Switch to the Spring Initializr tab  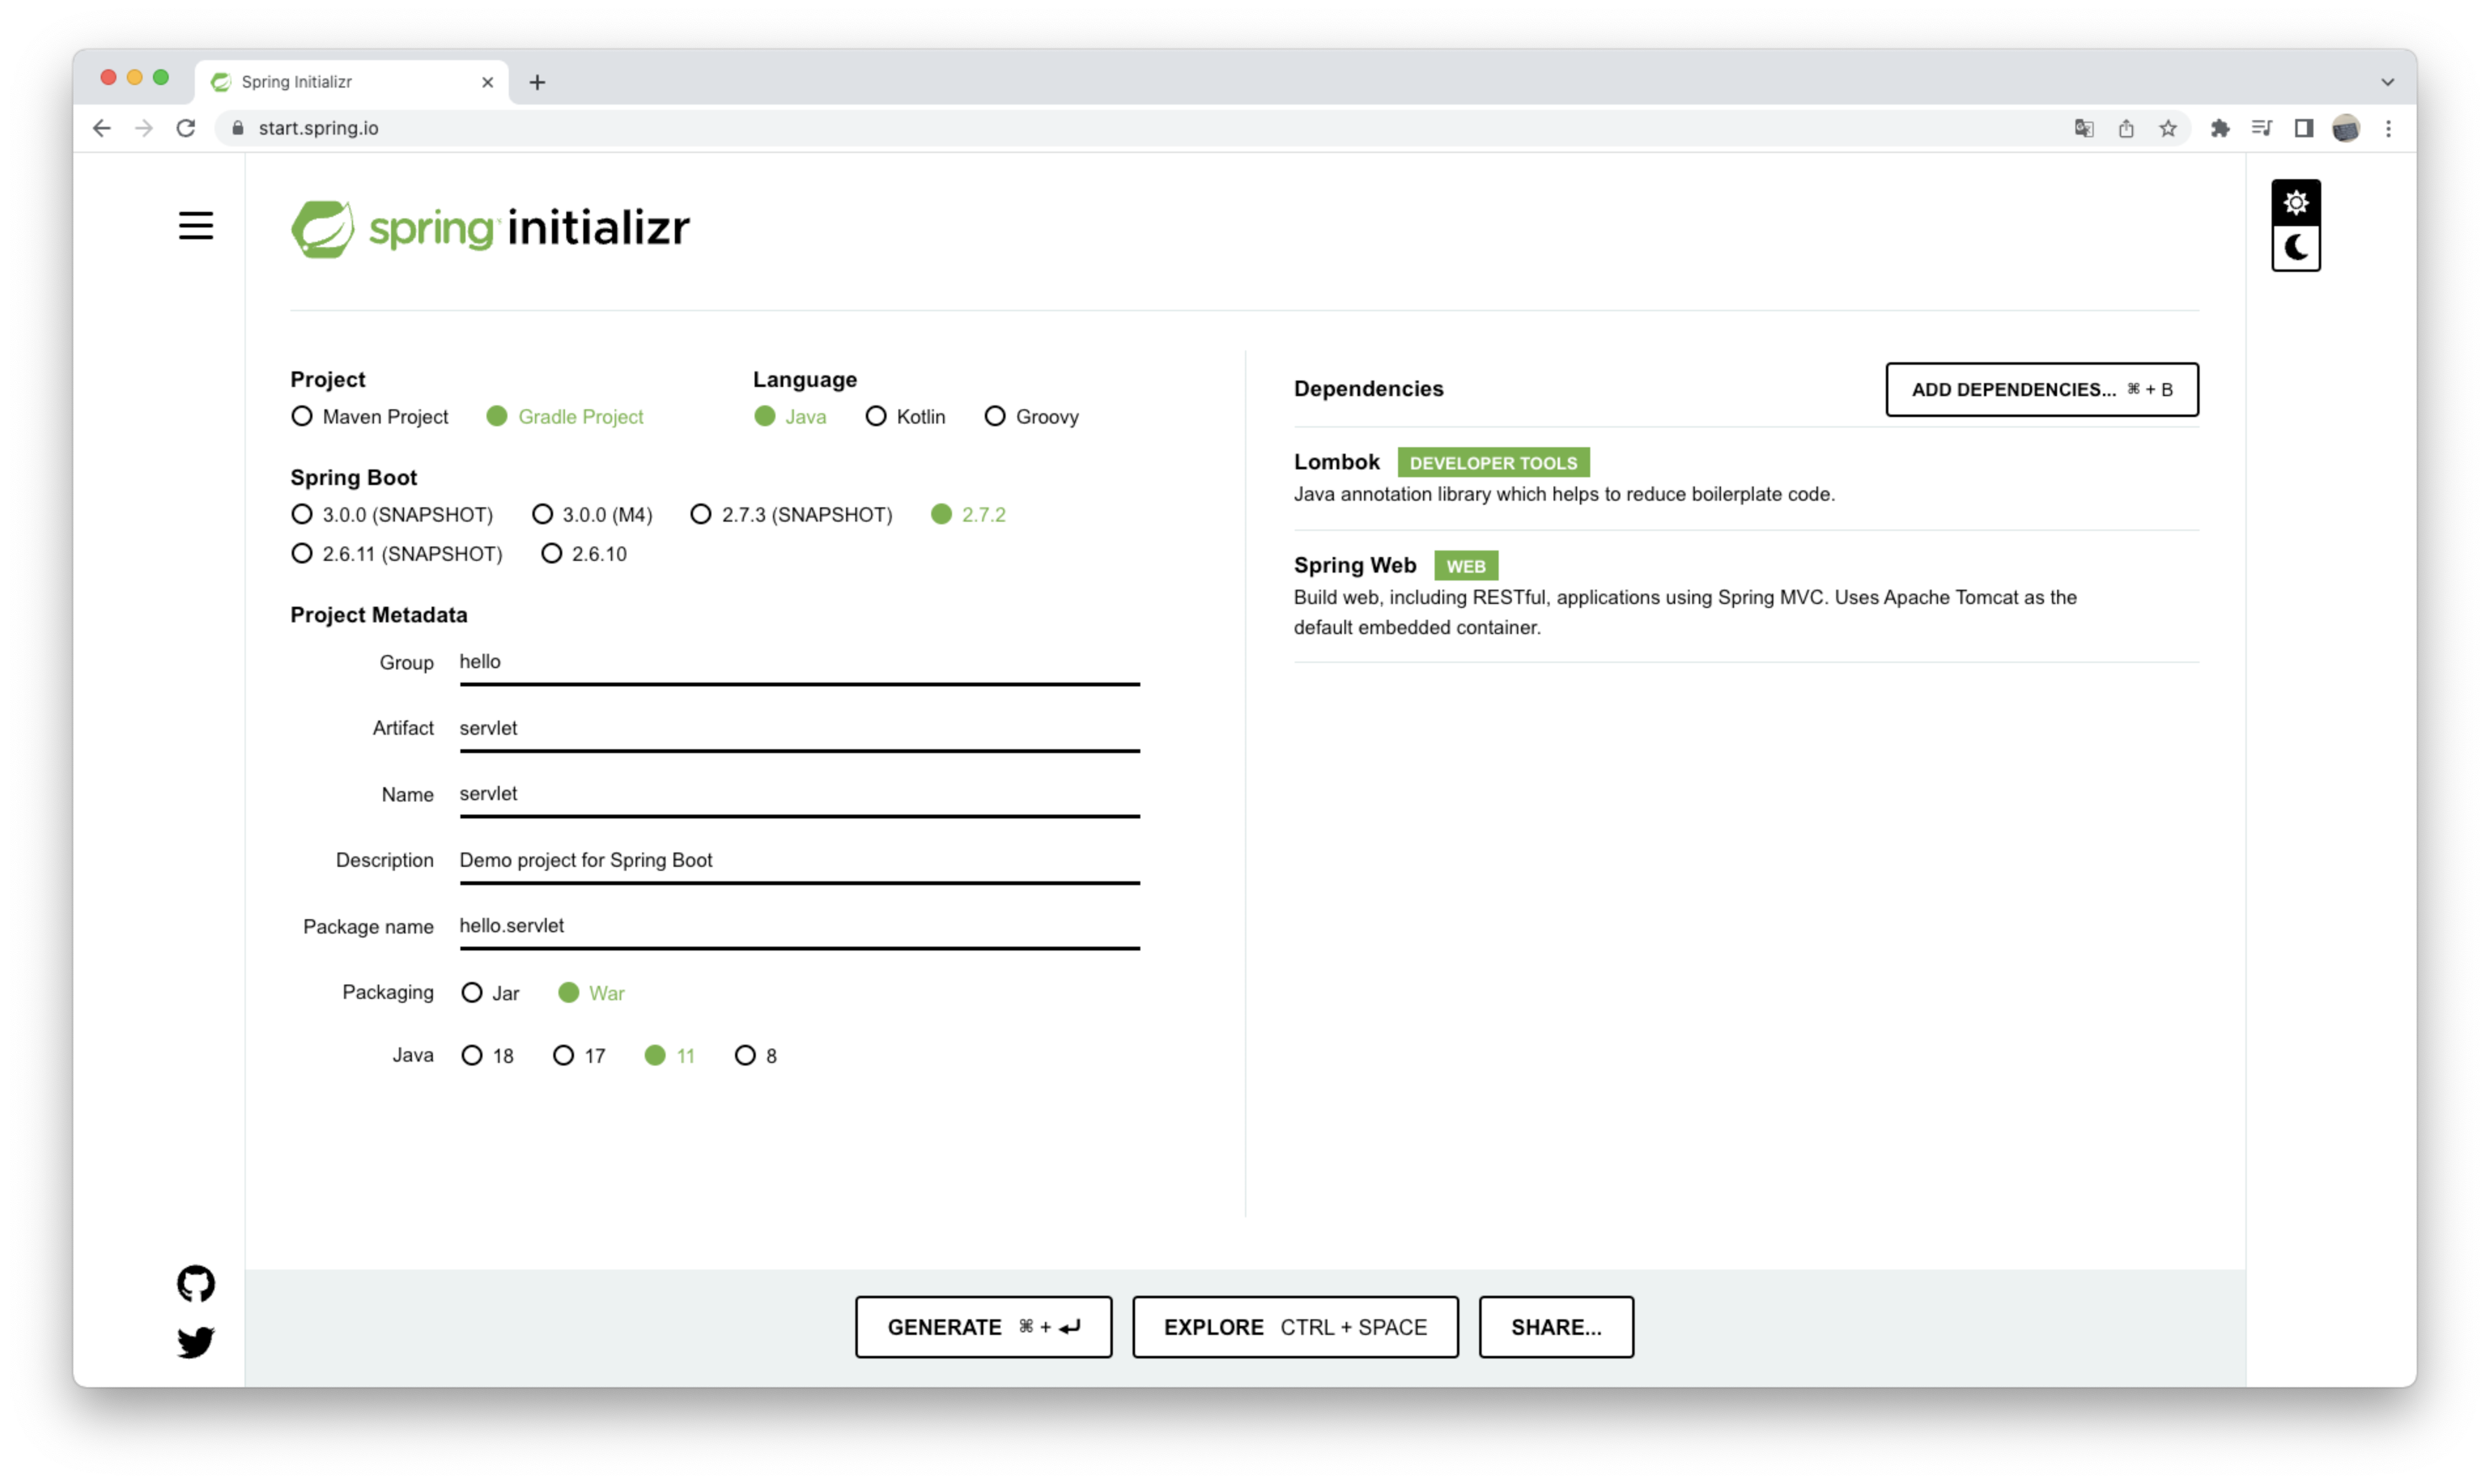click(x=340, y=82)
